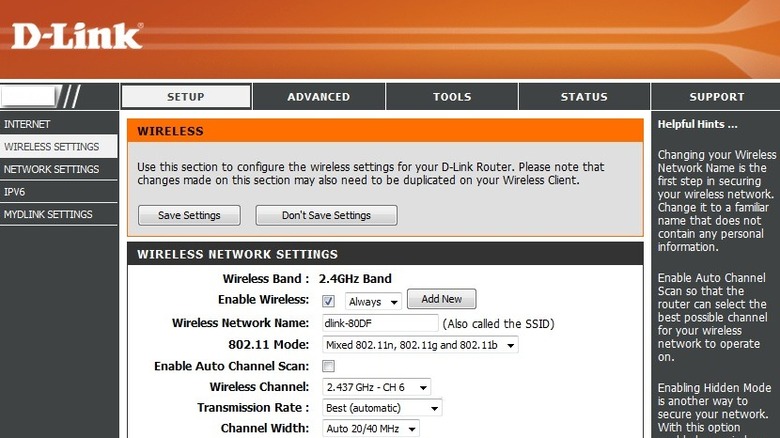
Task: Click the Helpful Hints heading
Action: 697,124
